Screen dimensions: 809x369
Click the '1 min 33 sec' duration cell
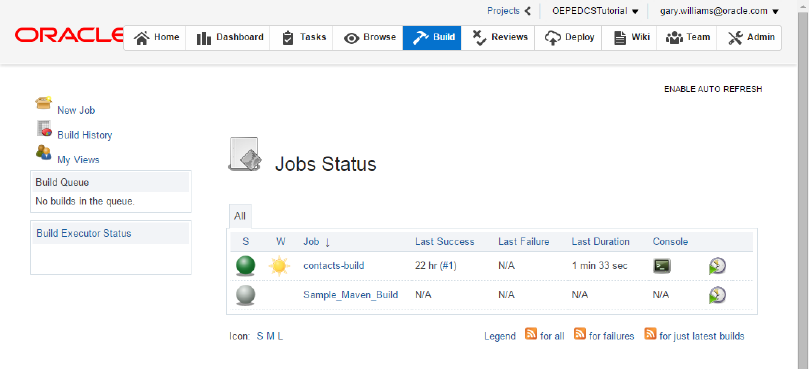click(600, 266)
